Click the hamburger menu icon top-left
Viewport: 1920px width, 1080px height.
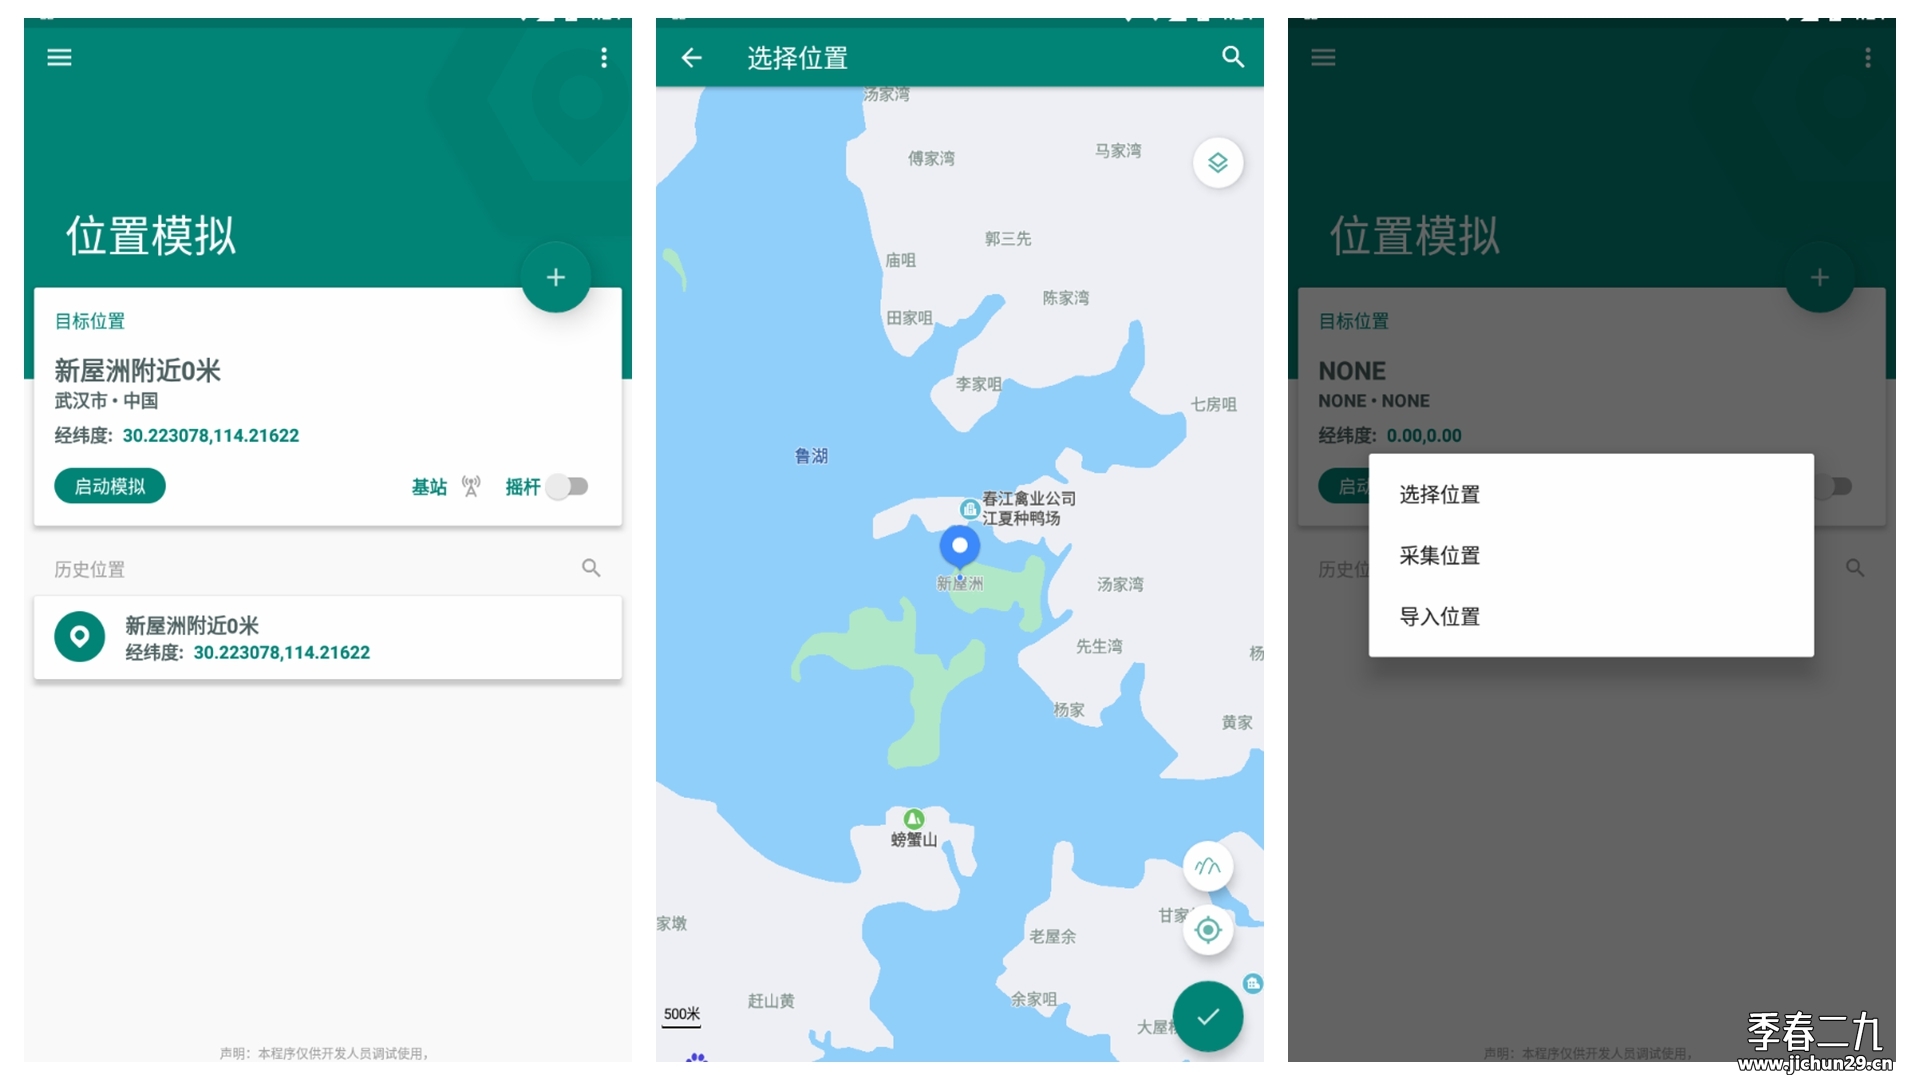59,57
